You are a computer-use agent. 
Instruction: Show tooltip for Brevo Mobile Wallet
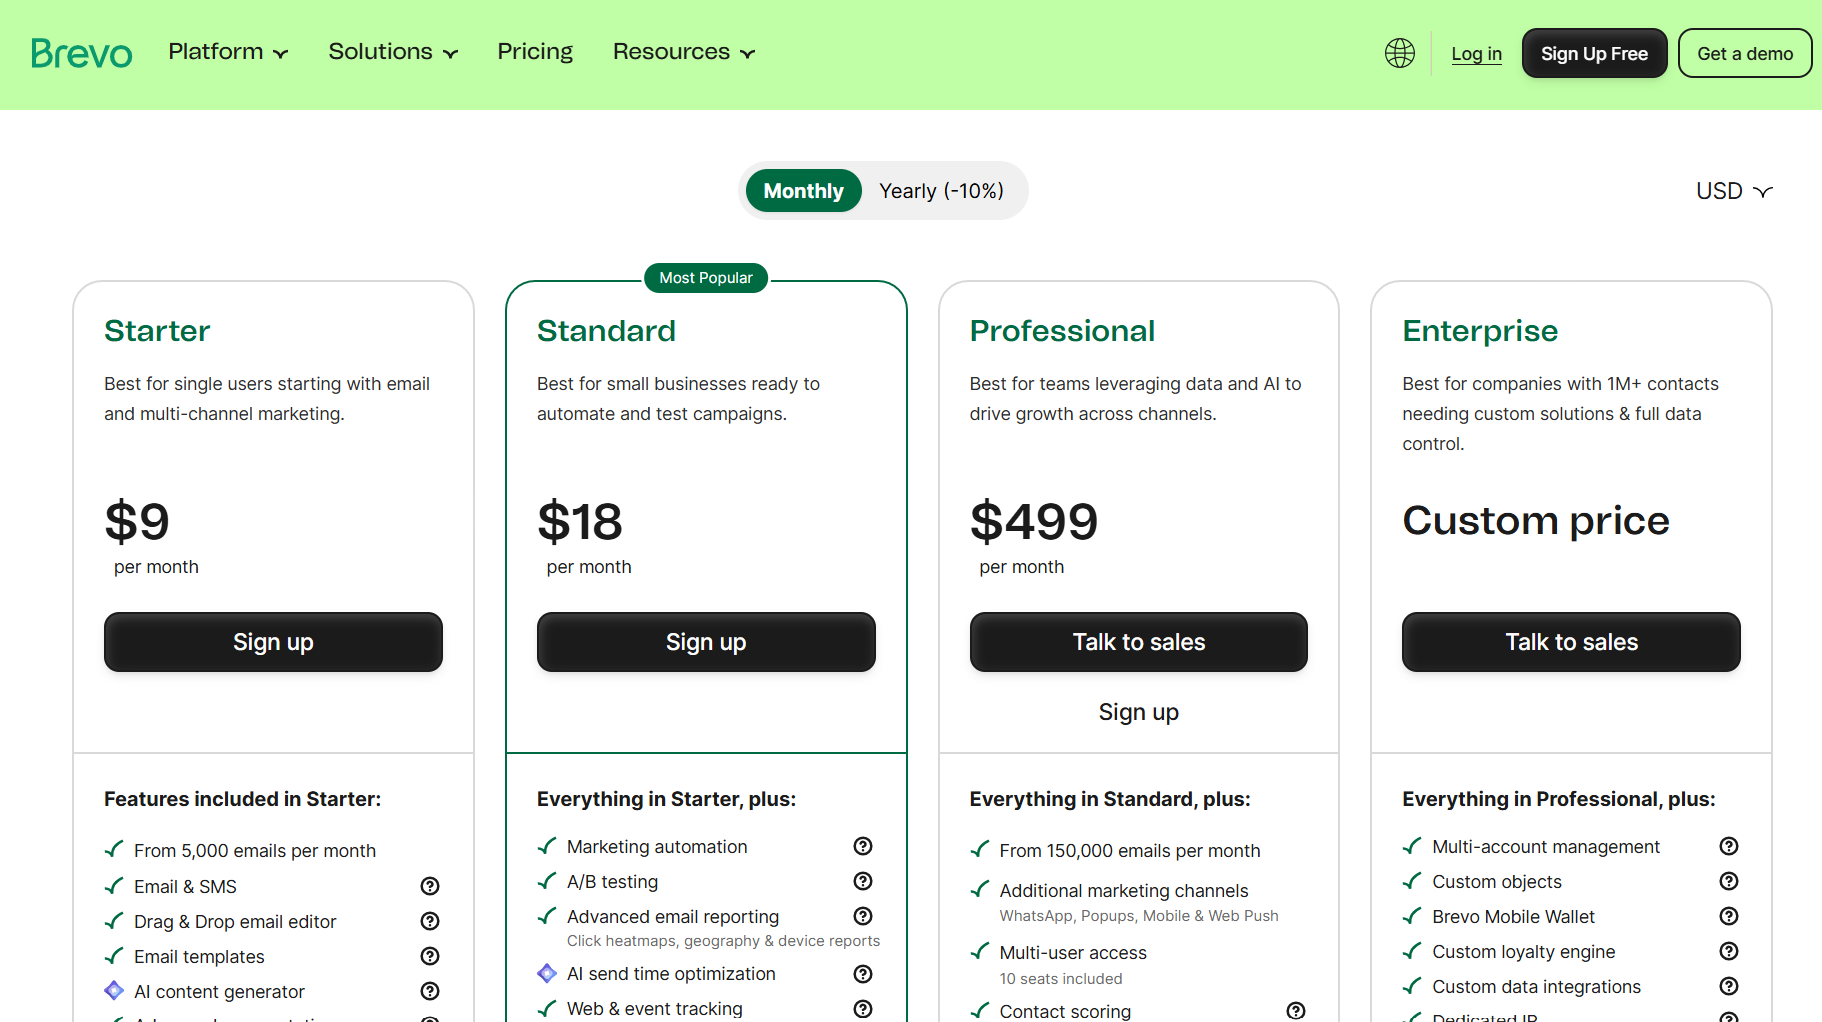[x=1728, y=916]
